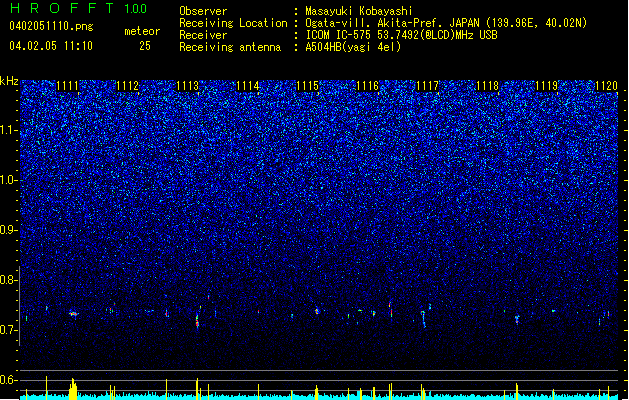Image resolution: width=629 pixels, height=400 pixels.
Task: Click the ICOM IC-575 receiver text
Action: 401,35
